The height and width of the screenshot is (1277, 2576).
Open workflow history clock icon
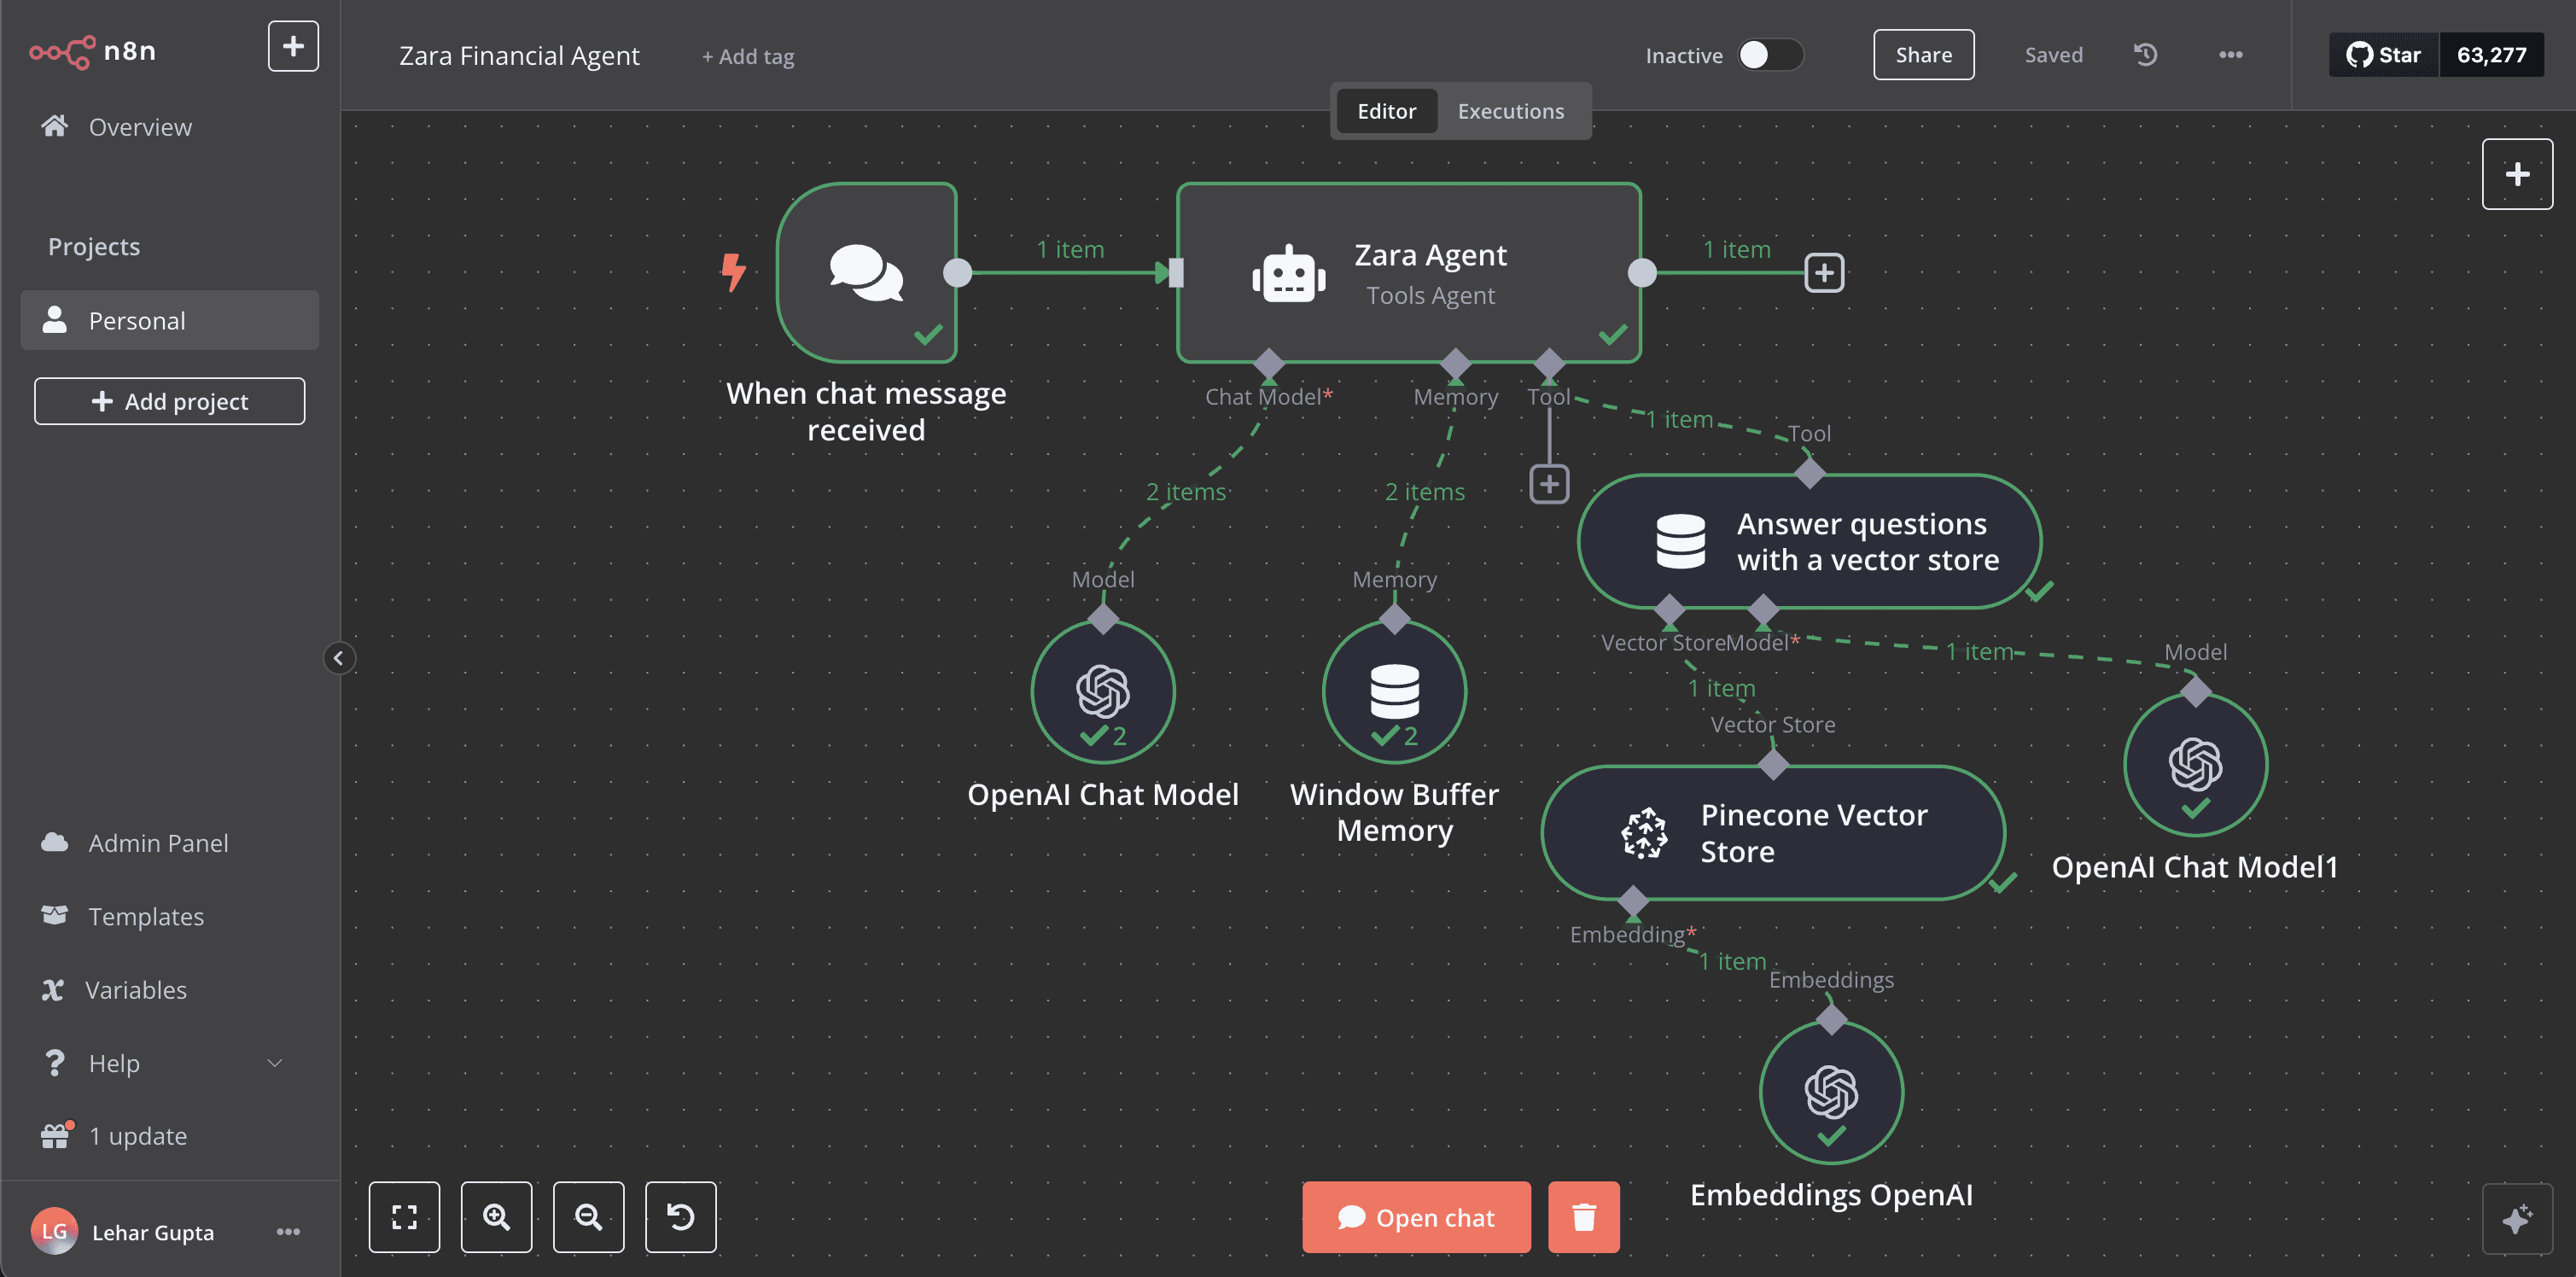click(x=2145, y=55)
